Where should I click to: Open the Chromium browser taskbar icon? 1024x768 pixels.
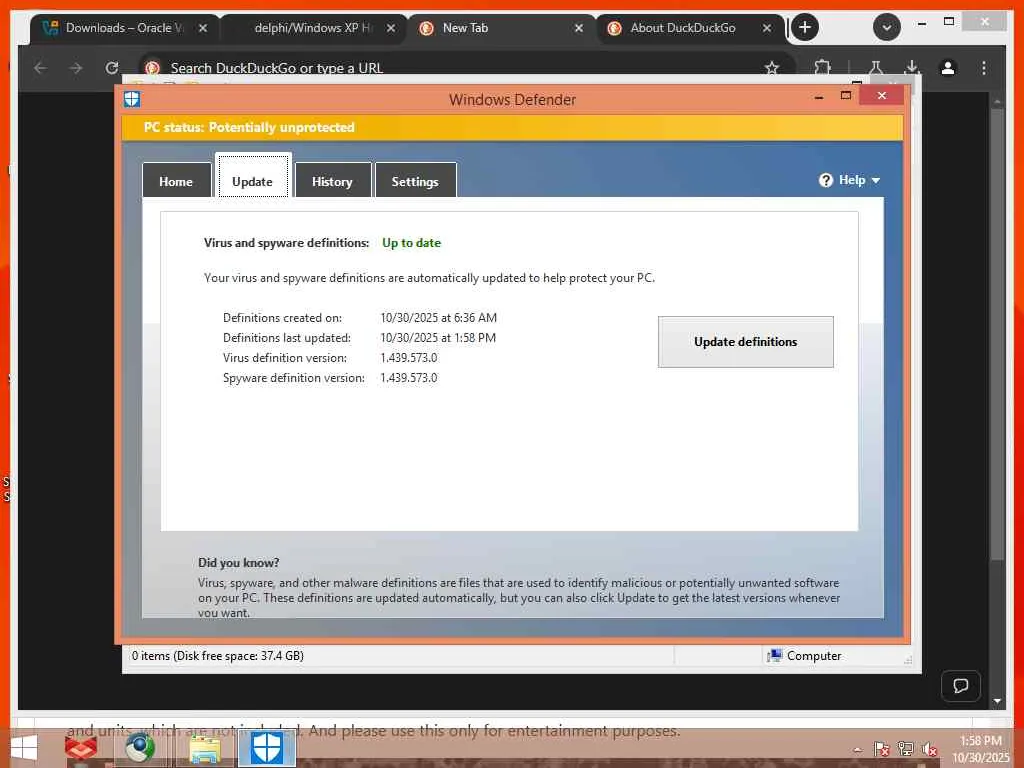[x=139, y=748]
